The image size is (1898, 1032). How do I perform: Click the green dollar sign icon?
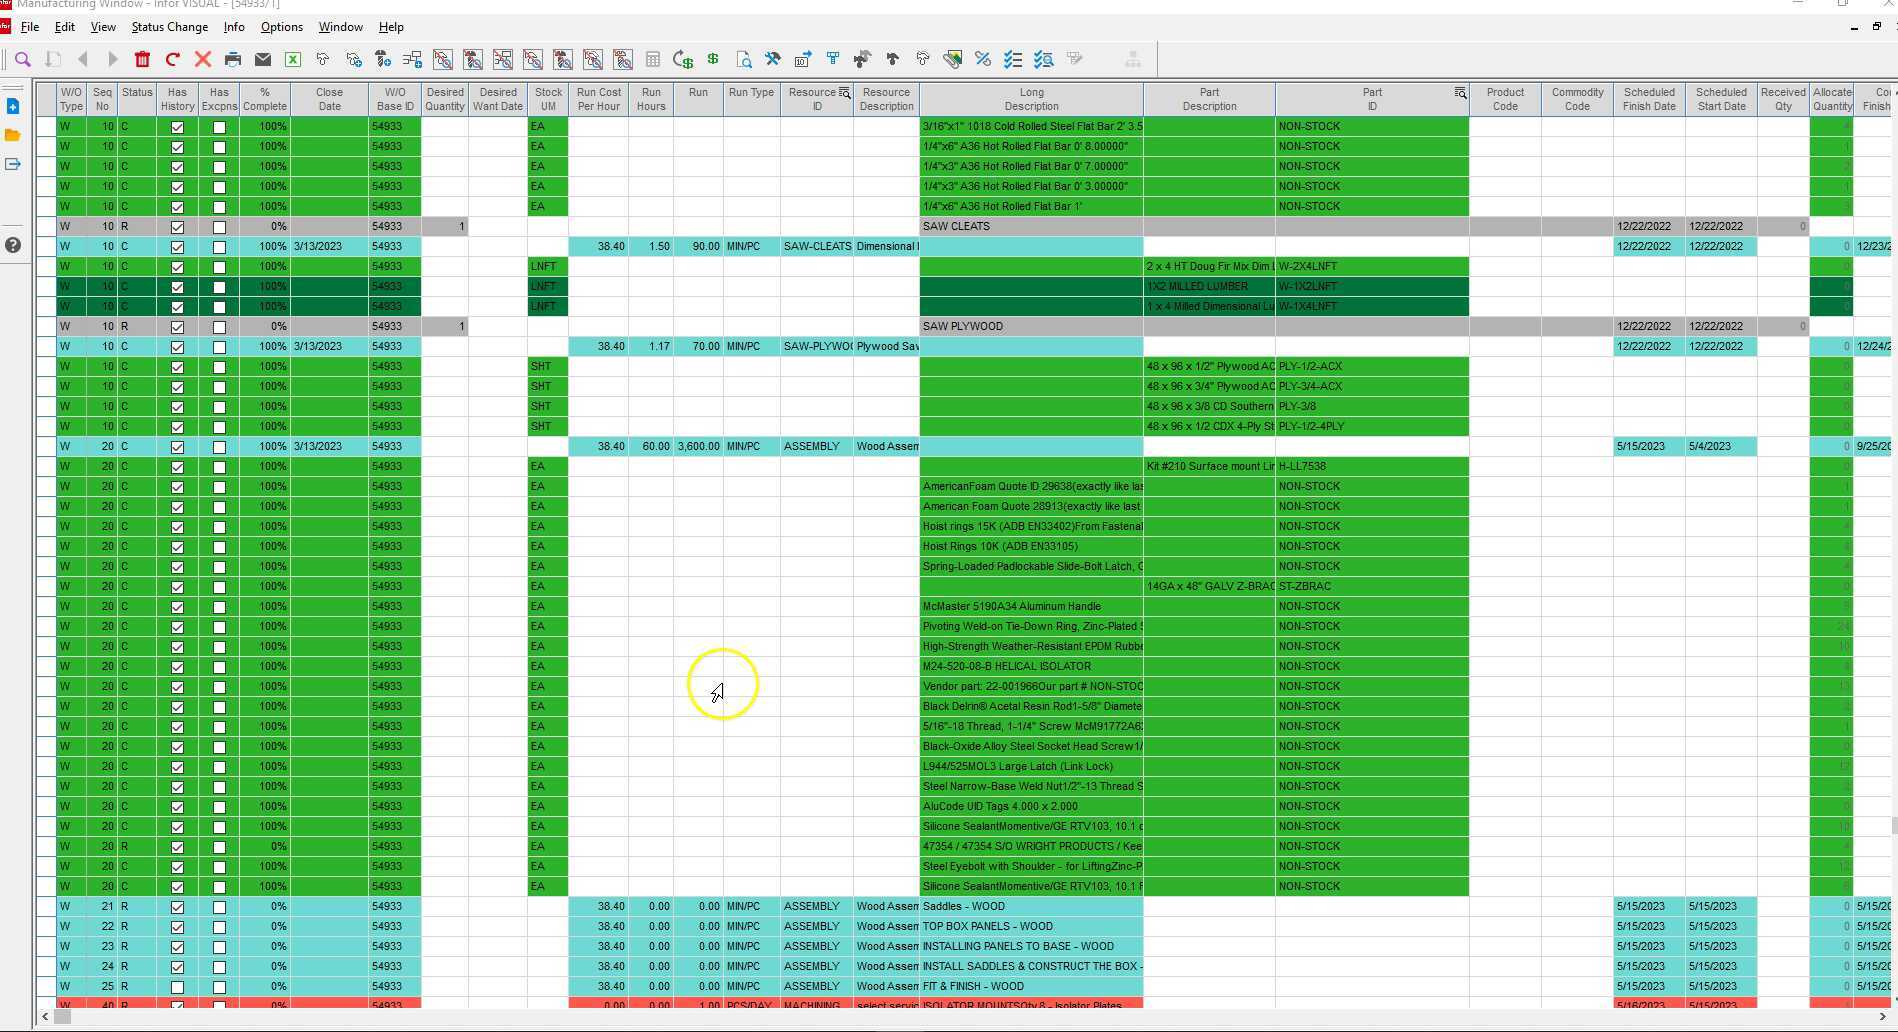[713, 60]
